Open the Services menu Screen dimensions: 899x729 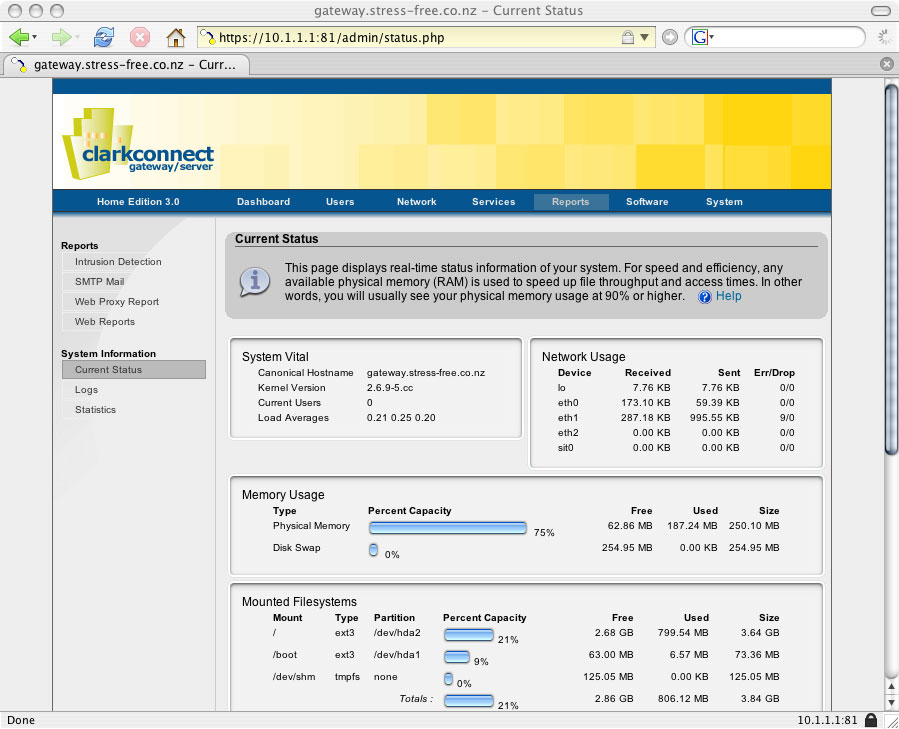pyautogui.click(x=494, y=202)
